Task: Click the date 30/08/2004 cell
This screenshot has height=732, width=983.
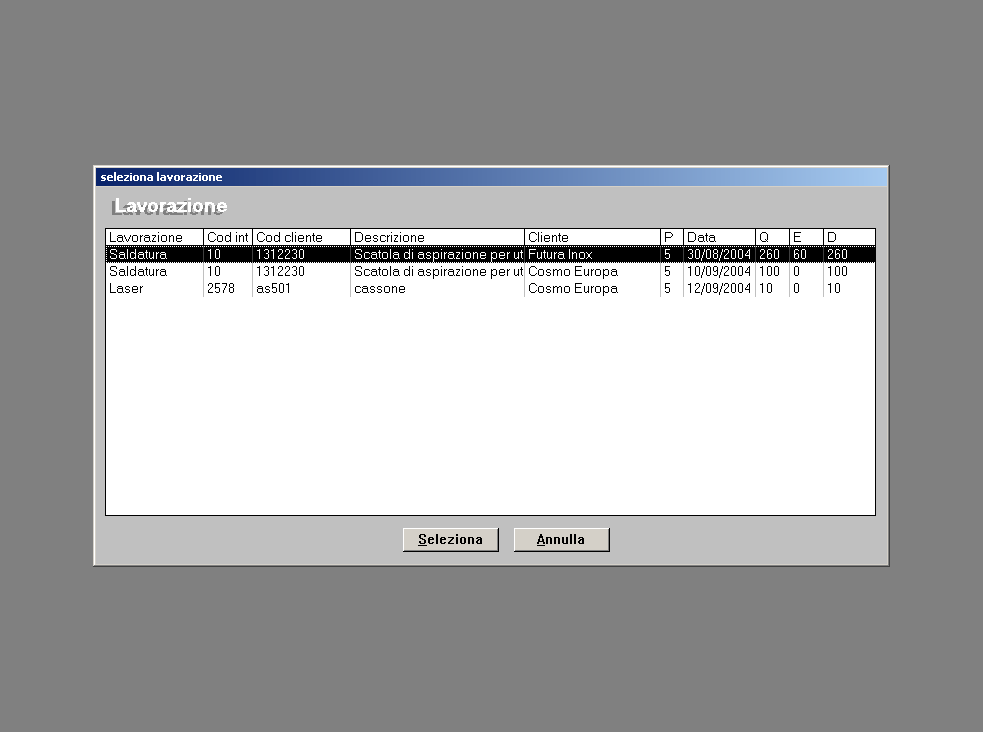Action: point(720,254)
